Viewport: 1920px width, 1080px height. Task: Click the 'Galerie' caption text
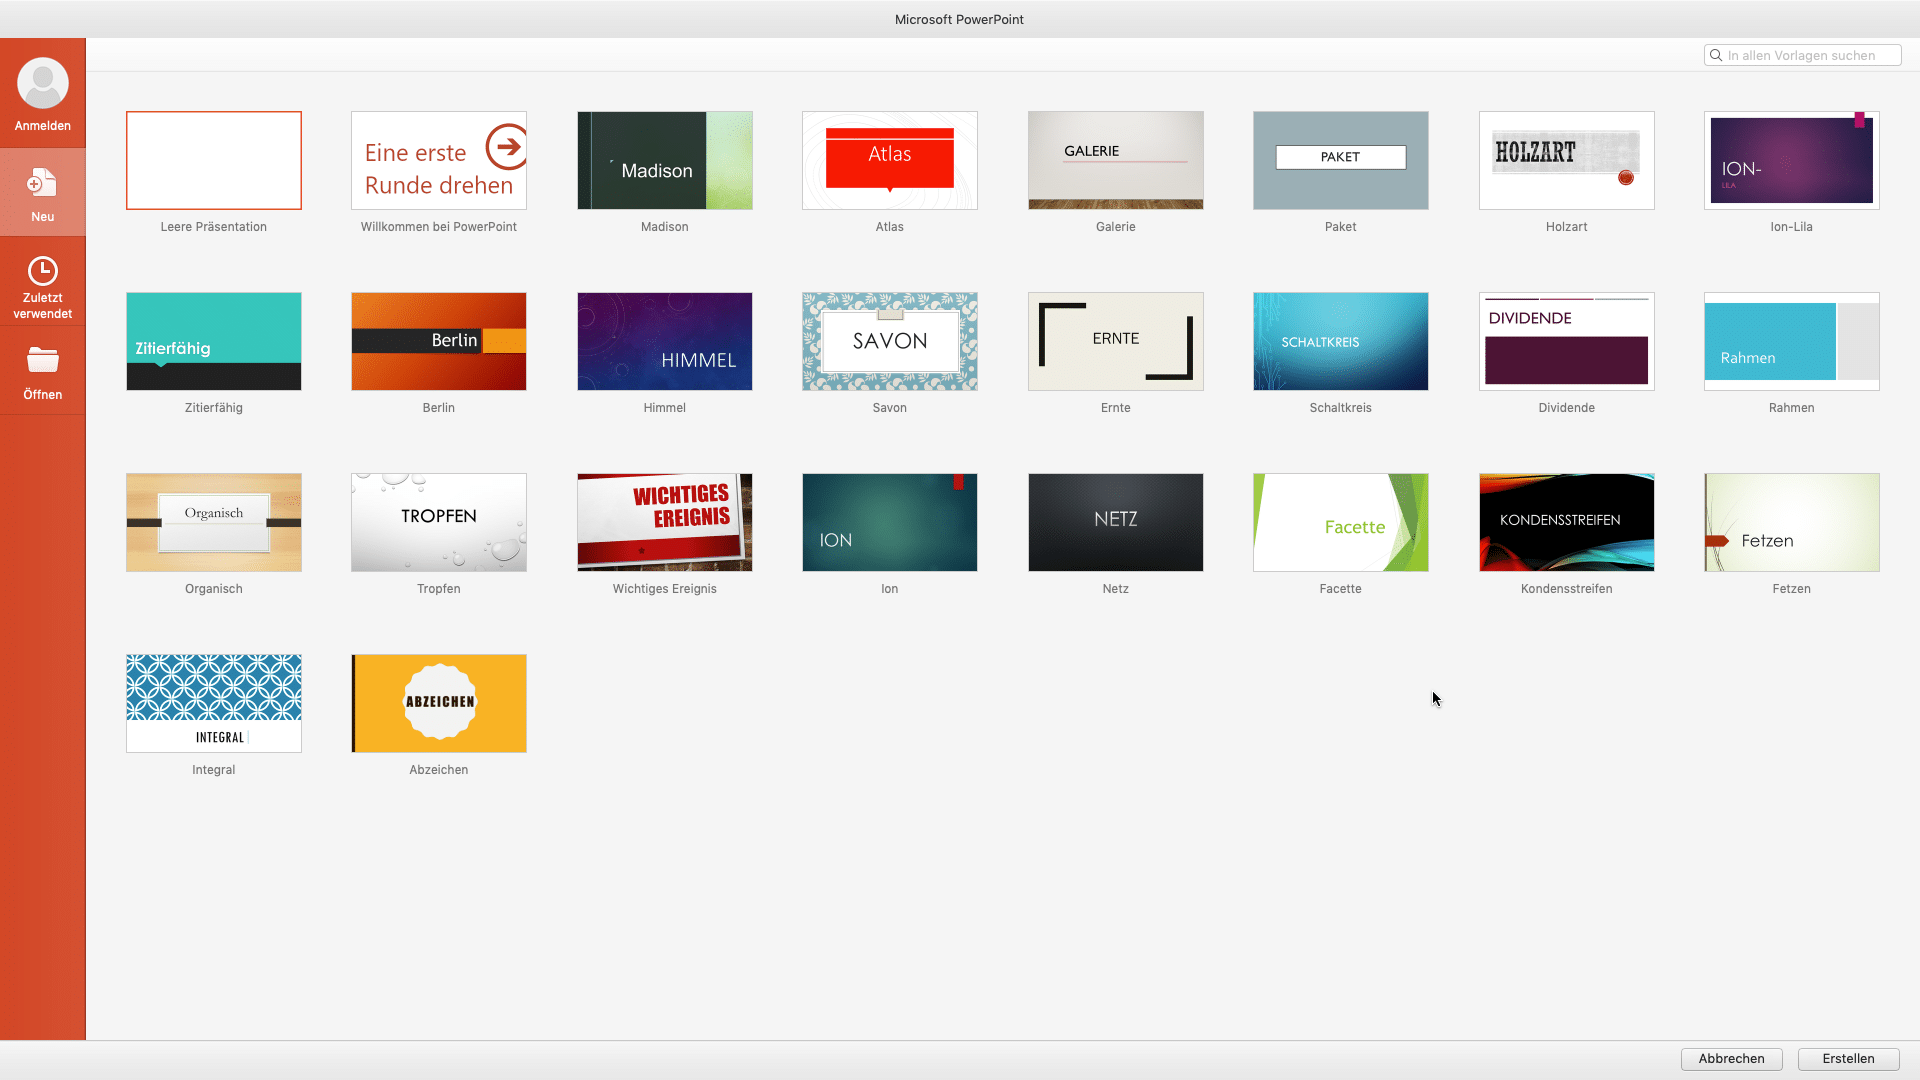1116,227
